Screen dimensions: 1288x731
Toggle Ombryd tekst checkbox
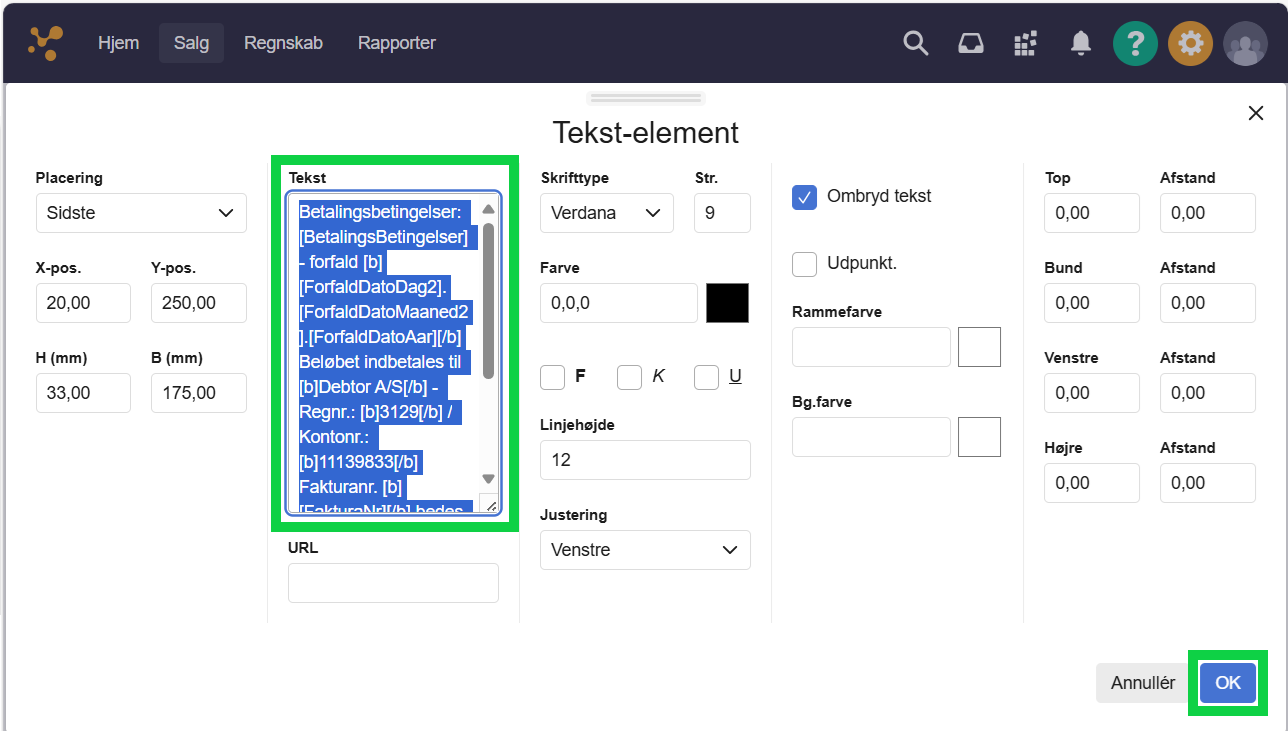pos(804,197)
